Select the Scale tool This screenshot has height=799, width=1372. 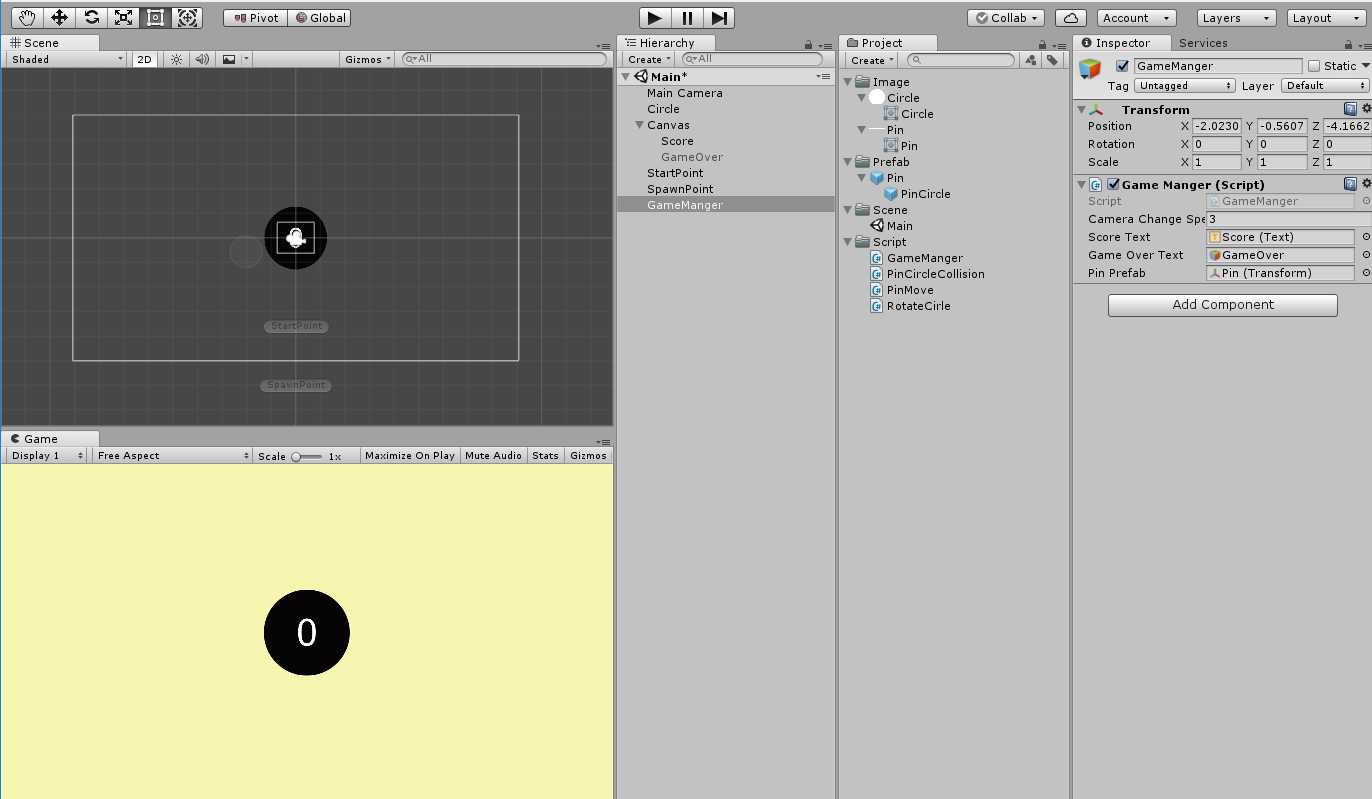pos(123,17)
